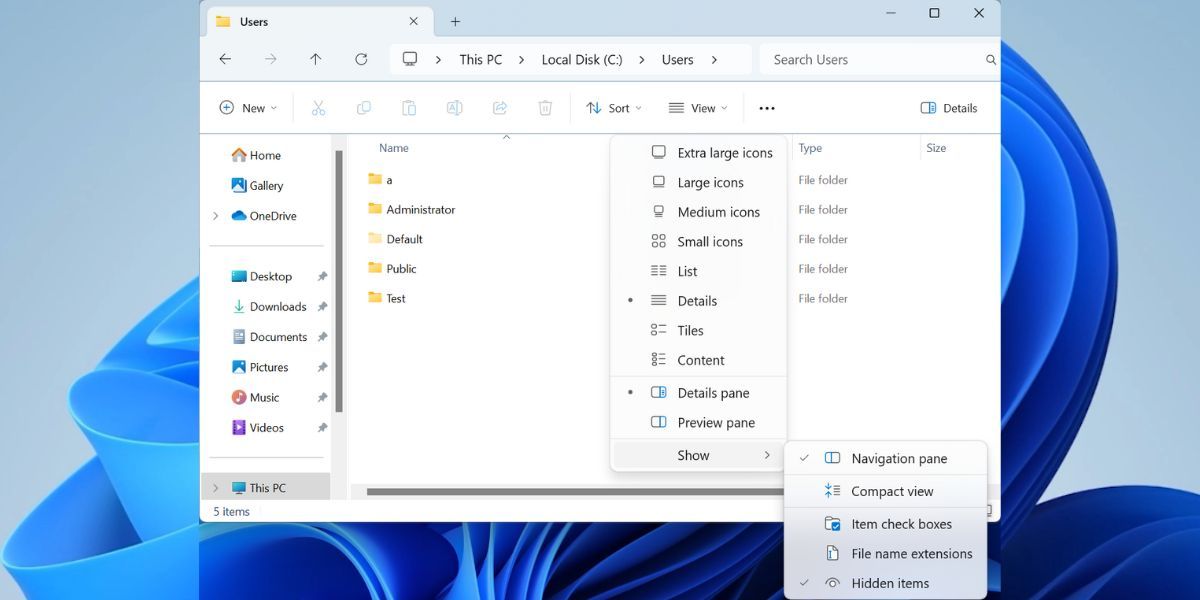This screenshot has width=1200, height=600.
Task: Disable Hidden items in the Show submenu
Action: [x=890, y=583]
